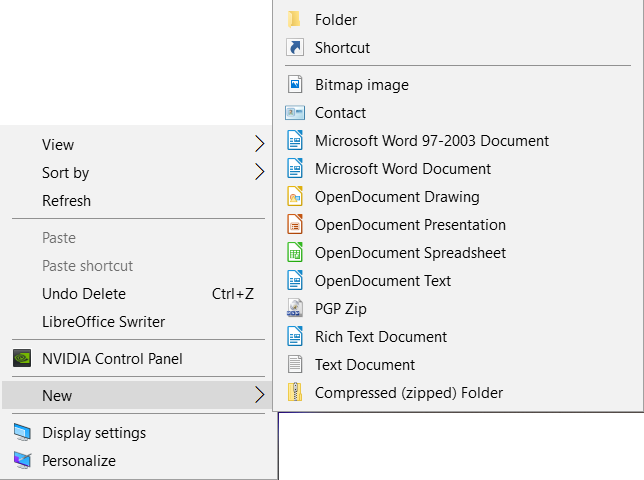Click the Microsoft Word 97-2003 Document icon
644x480 pixels.
pyautogui.click(x=295, y=140)
